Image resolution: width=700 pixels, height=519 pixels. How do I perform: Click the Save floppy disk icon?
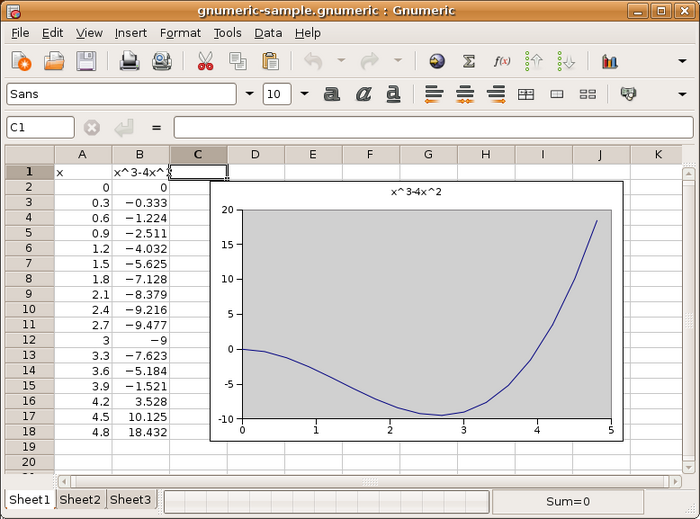click(x=87, y=61)
